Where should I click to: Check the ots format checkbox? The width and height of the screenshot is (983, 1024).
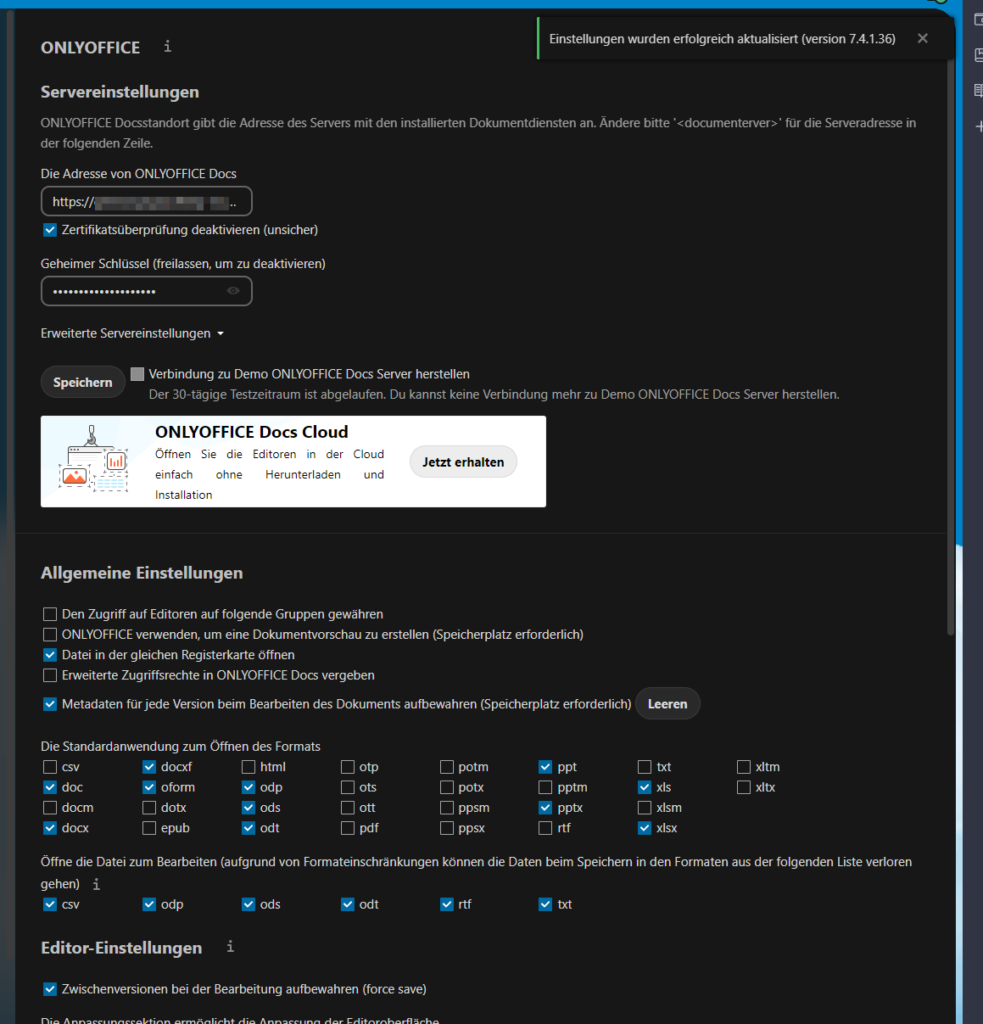click(347, 787)
